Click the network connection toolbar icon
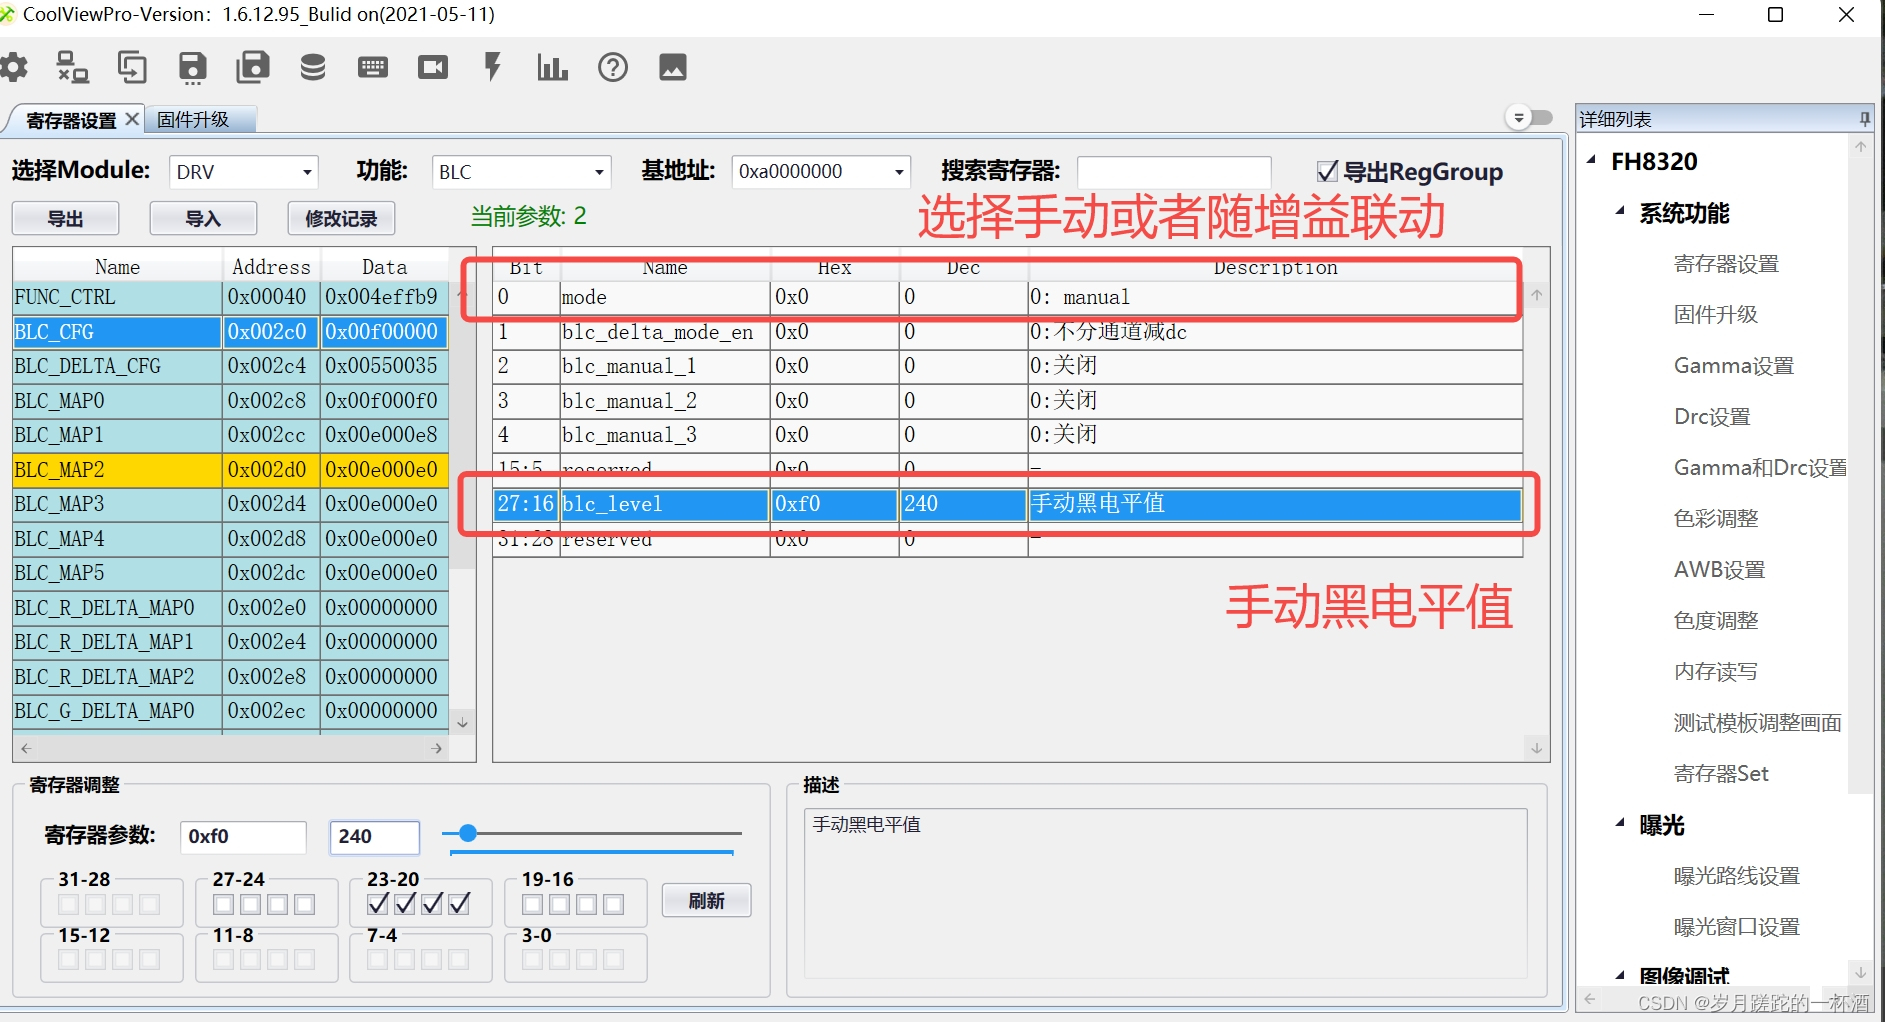1885x1022 pixels. pyautogui.click(x=72, y=68)
